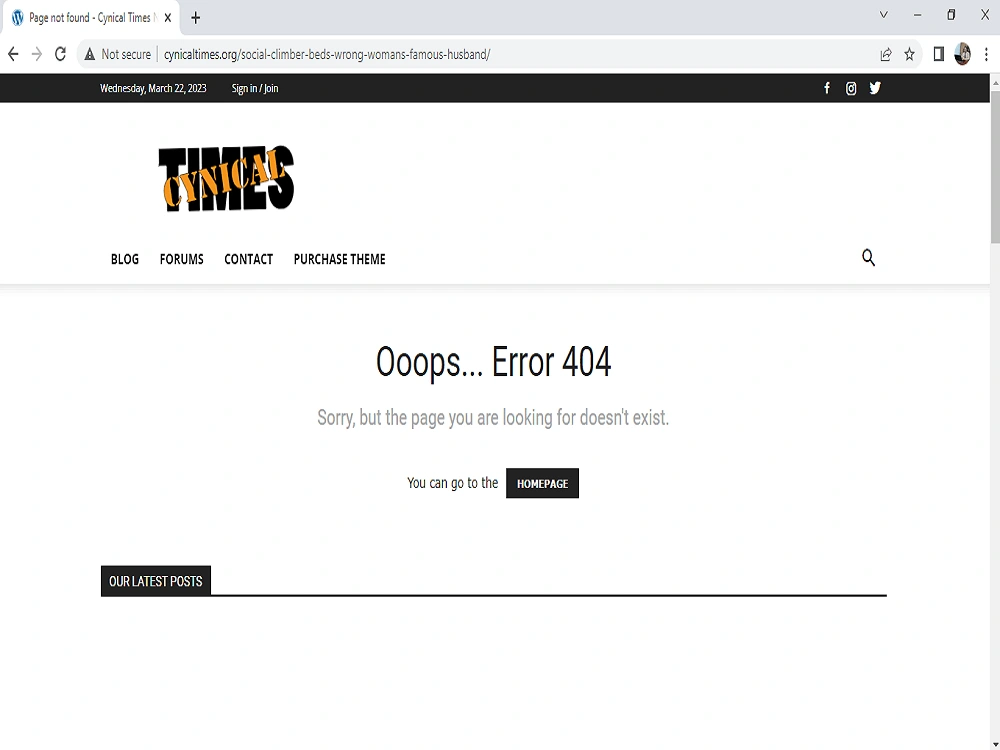Share this page via the share icon
Viewport: 1000px width, 750px height.
(885, 54)
